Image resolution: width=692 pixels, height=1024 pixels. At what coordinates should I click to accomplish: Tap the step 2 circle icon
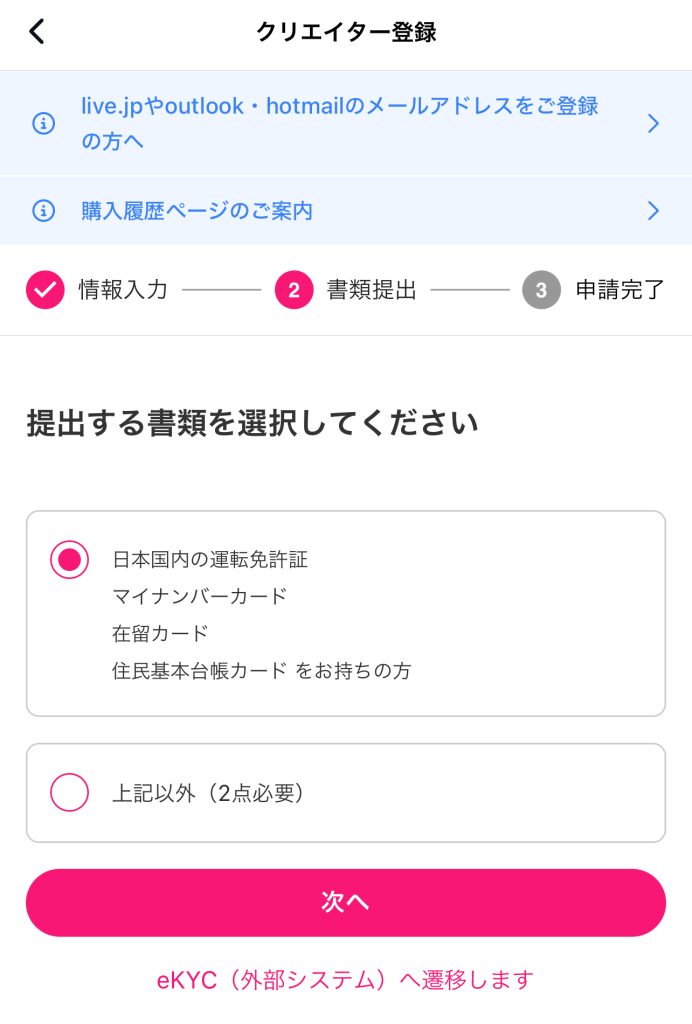coord(294,290)
